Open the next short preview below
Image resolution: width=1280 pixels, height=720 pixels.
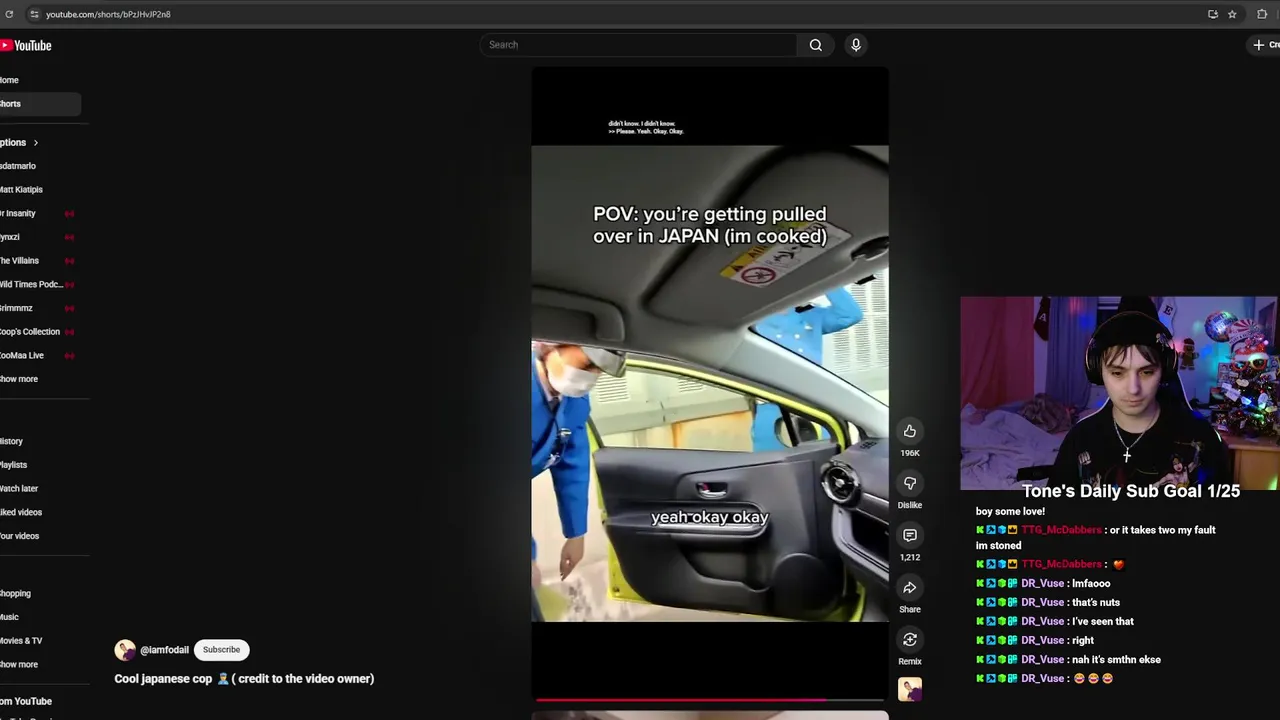point(710,715)
